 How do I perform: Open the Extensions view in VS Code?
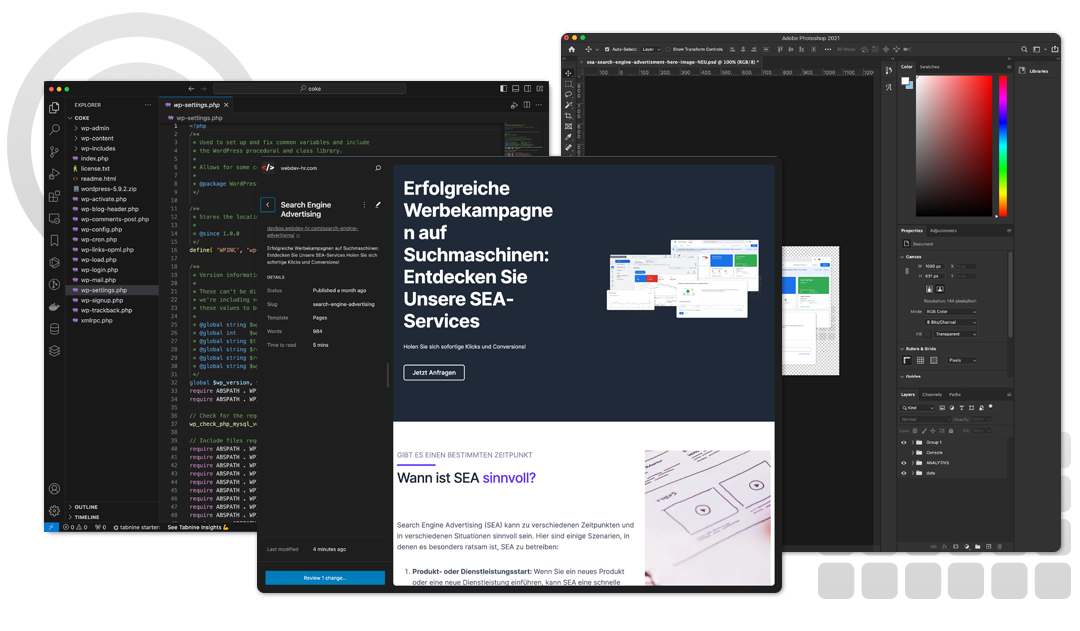pos(53,196)
